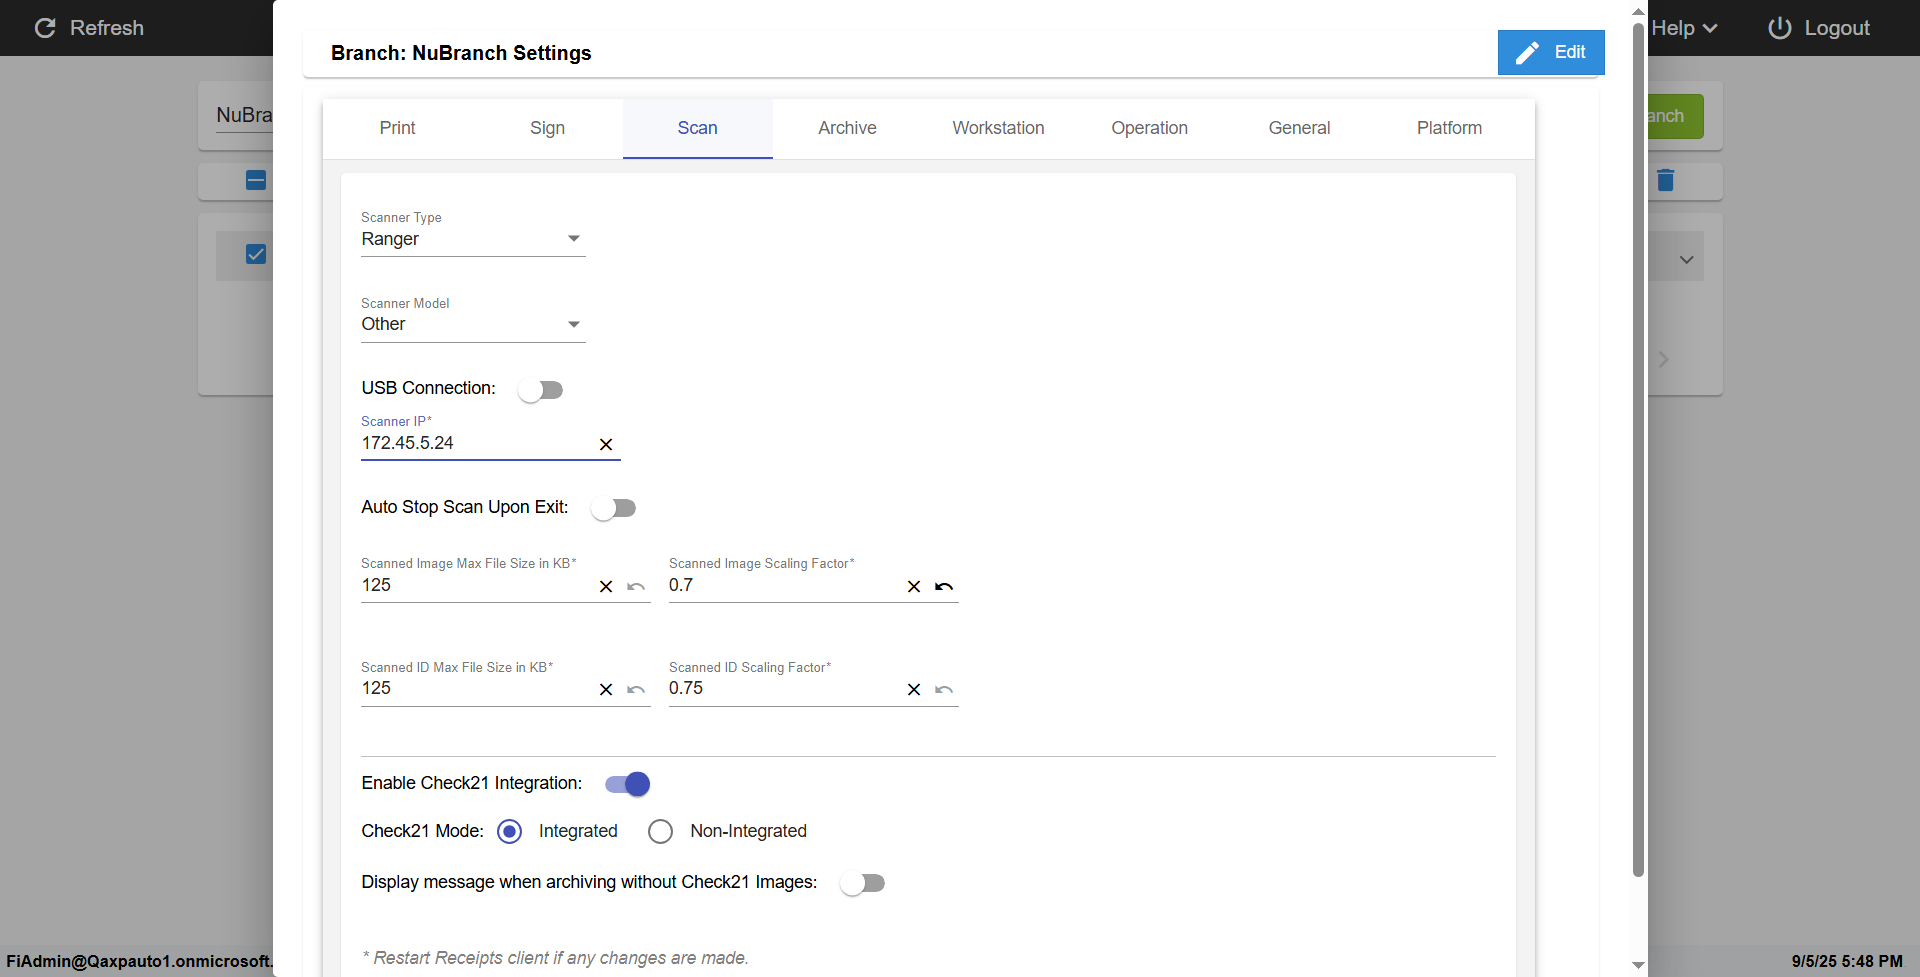1920x977 pixels.
Task: Reset Scanned Image Scaling Factor to default
Action: pyautogui.click(x=944, y=587)
